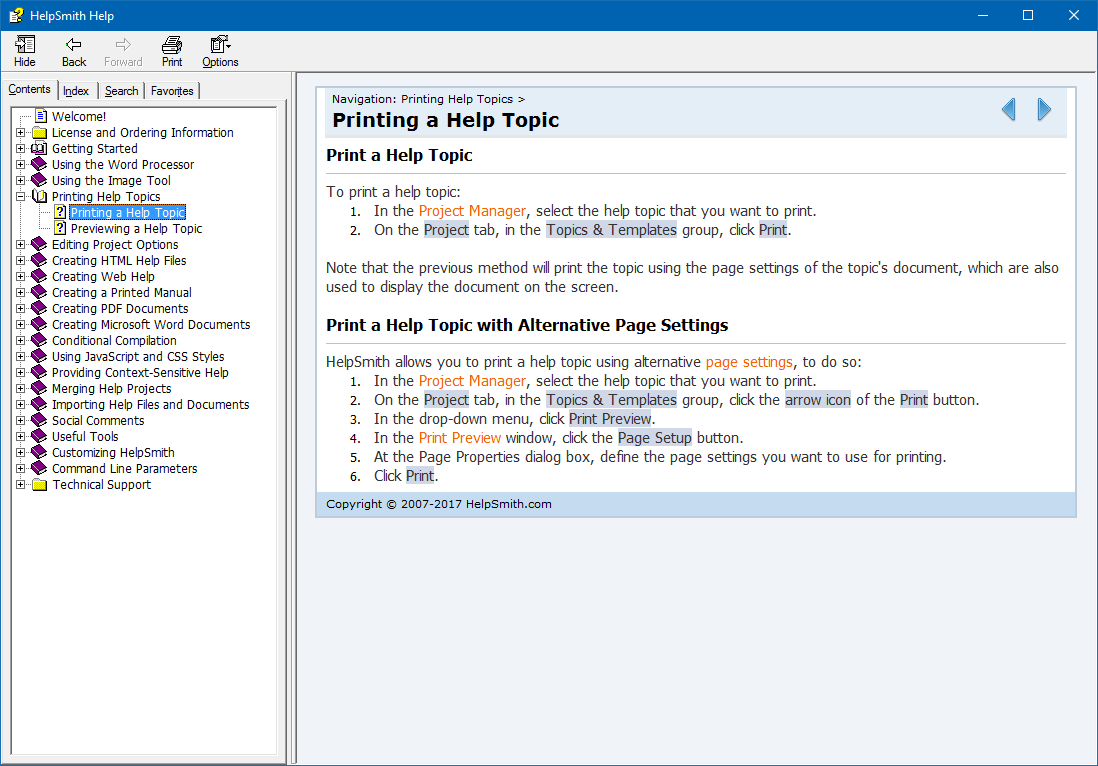Viewport: 1098px width, 766px height.
Task: Expand the Creating PDF Documents node
Action: click(x=21, y=309)
